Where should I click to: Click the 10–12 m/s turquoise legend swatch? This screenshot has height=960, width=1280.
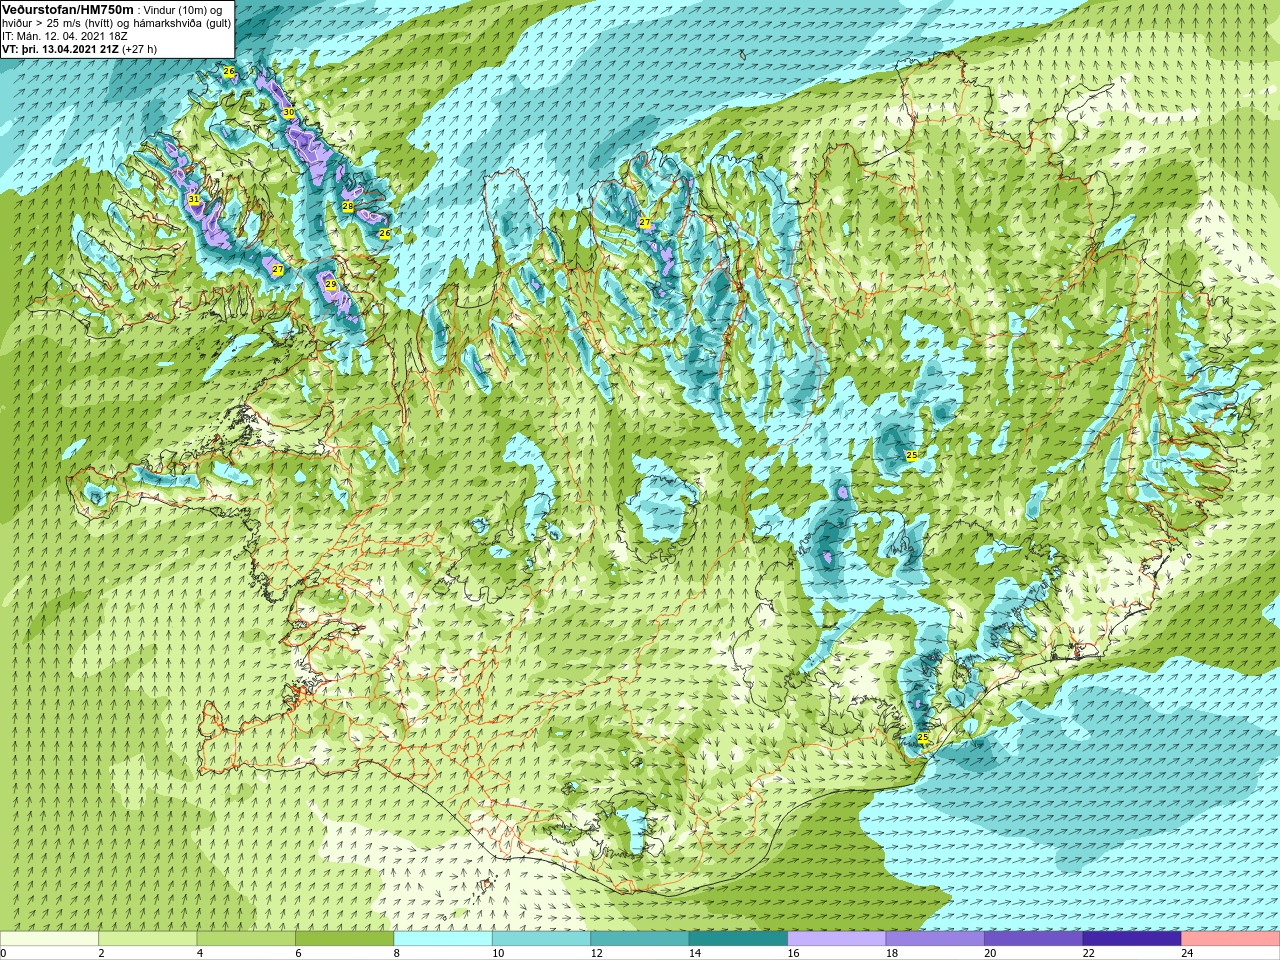pos(541,939)
